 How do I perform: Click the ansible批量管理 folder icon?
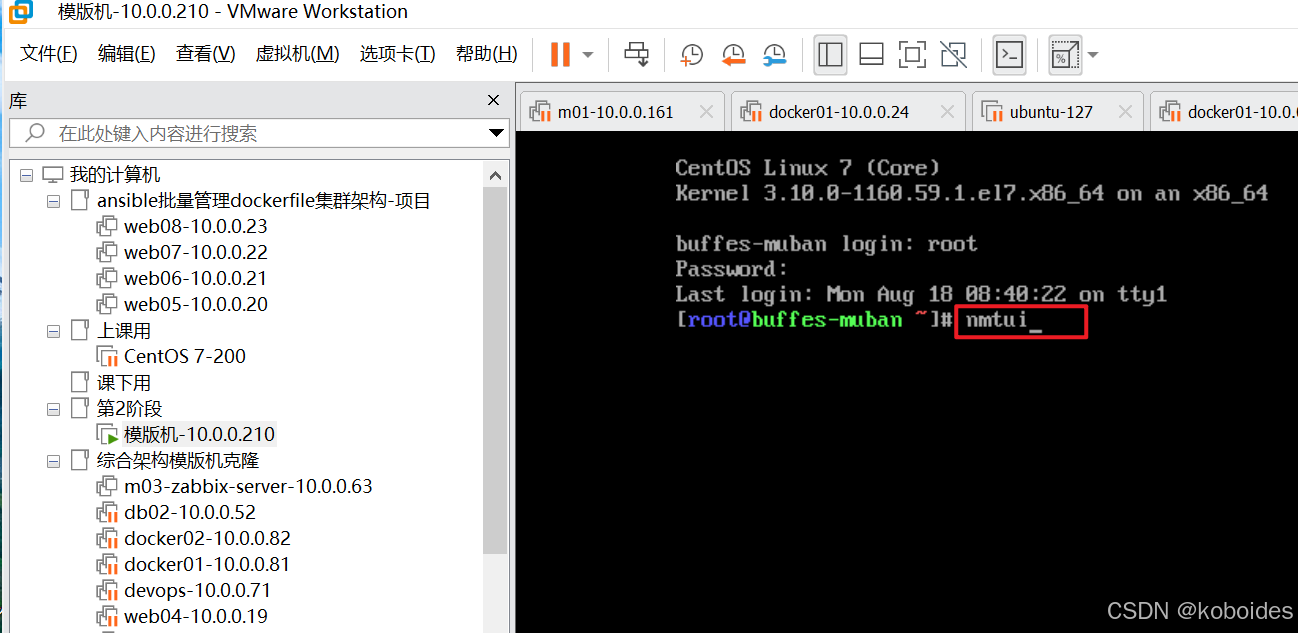click(80, 201)
